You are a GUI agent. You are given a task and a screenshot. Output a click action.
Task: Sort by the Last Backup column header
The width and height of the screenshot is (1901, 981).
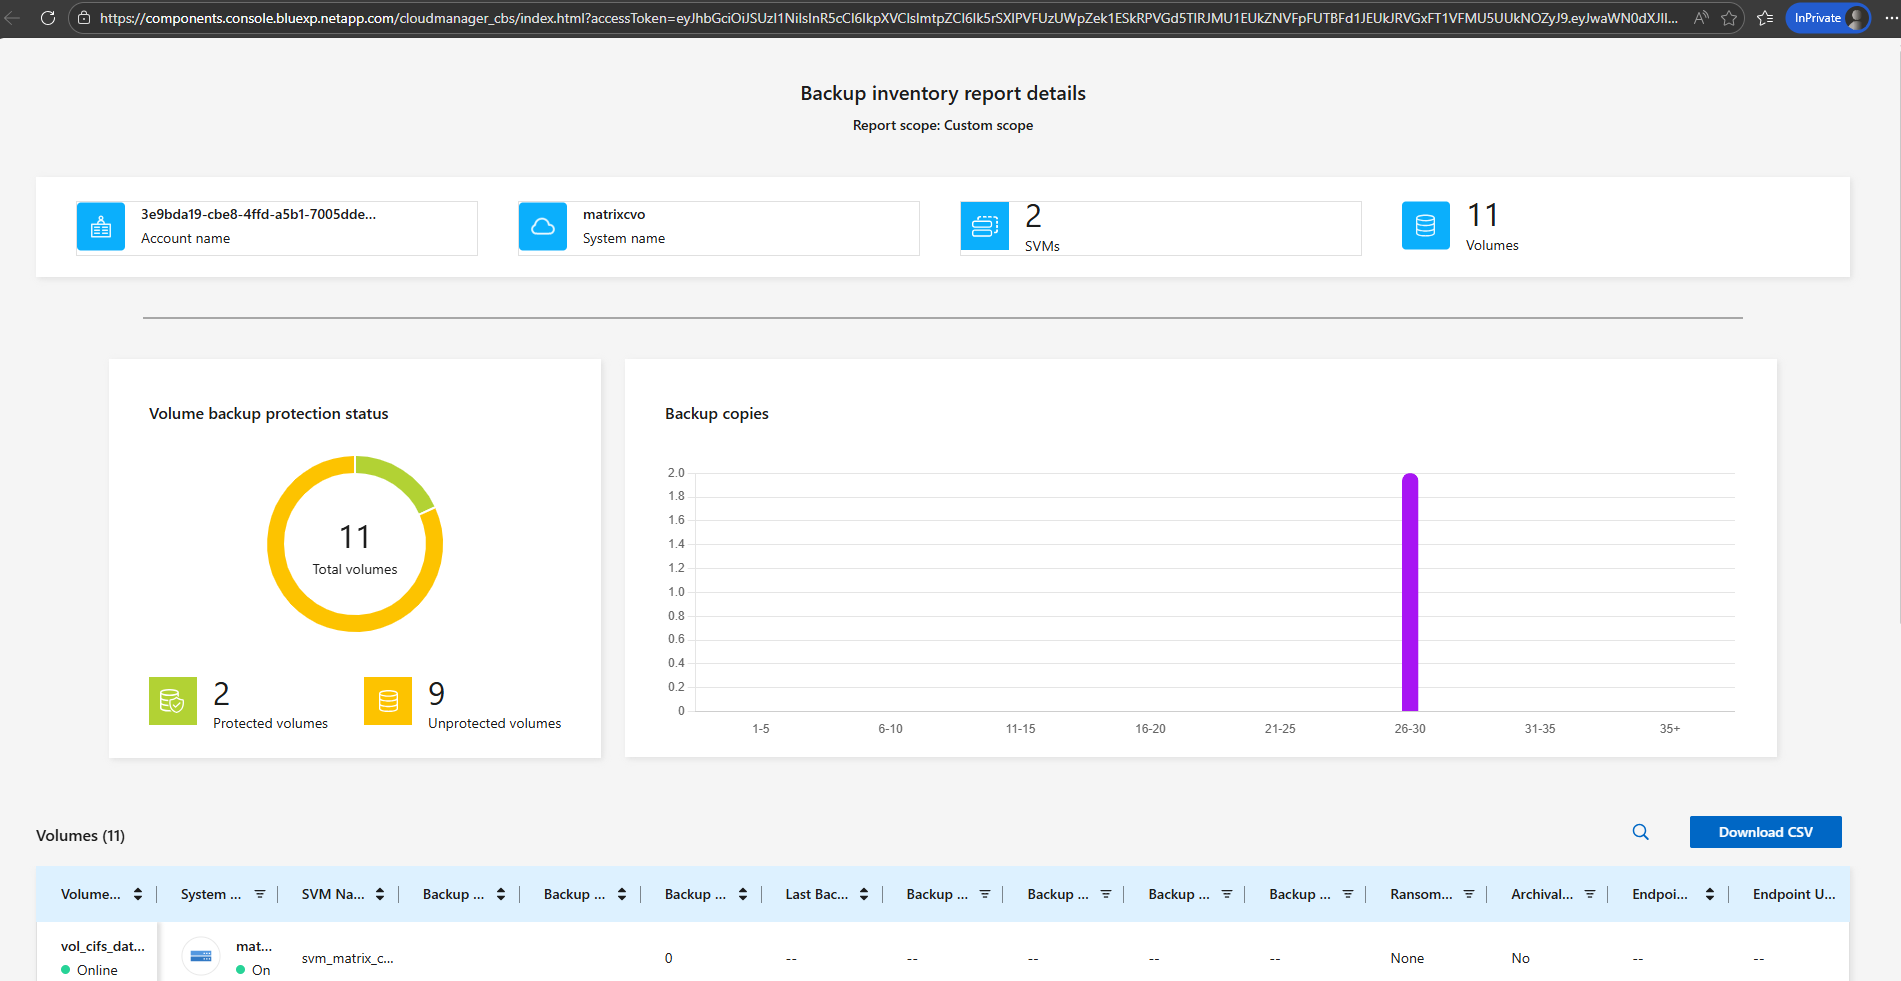point(864,894)
